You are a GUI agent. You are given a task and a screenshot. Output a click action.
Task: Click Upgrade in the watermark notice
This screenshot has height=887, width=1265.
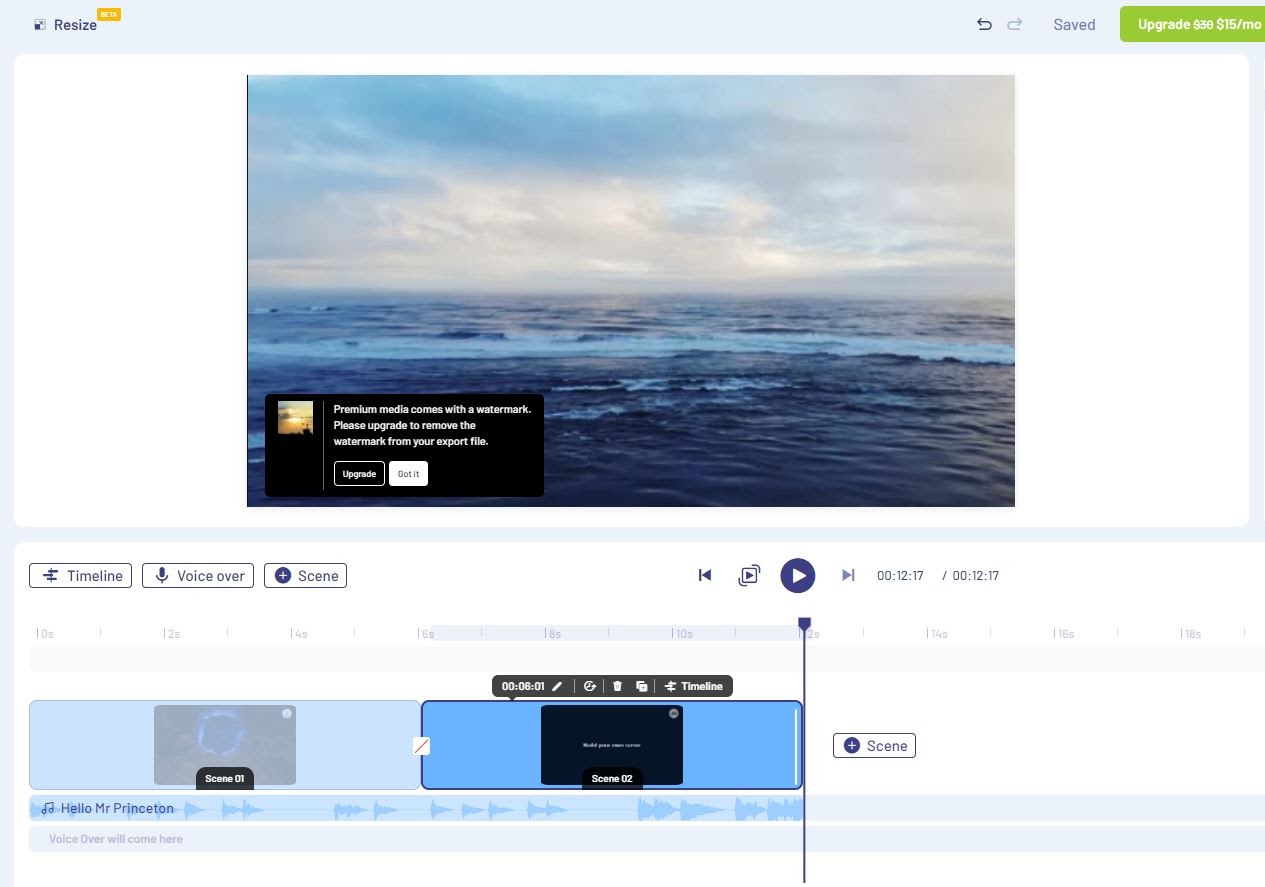pyautogui.click(x=359, y=473)
